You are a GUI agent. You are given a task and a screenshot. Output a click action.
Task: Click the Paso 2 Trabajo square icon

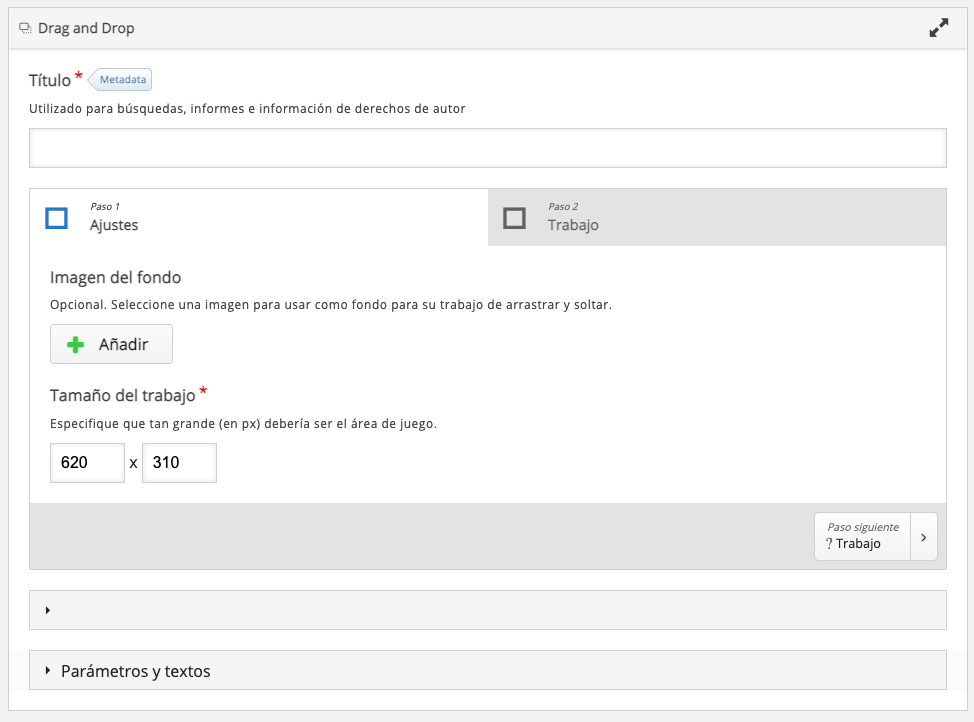coord(514,218)
